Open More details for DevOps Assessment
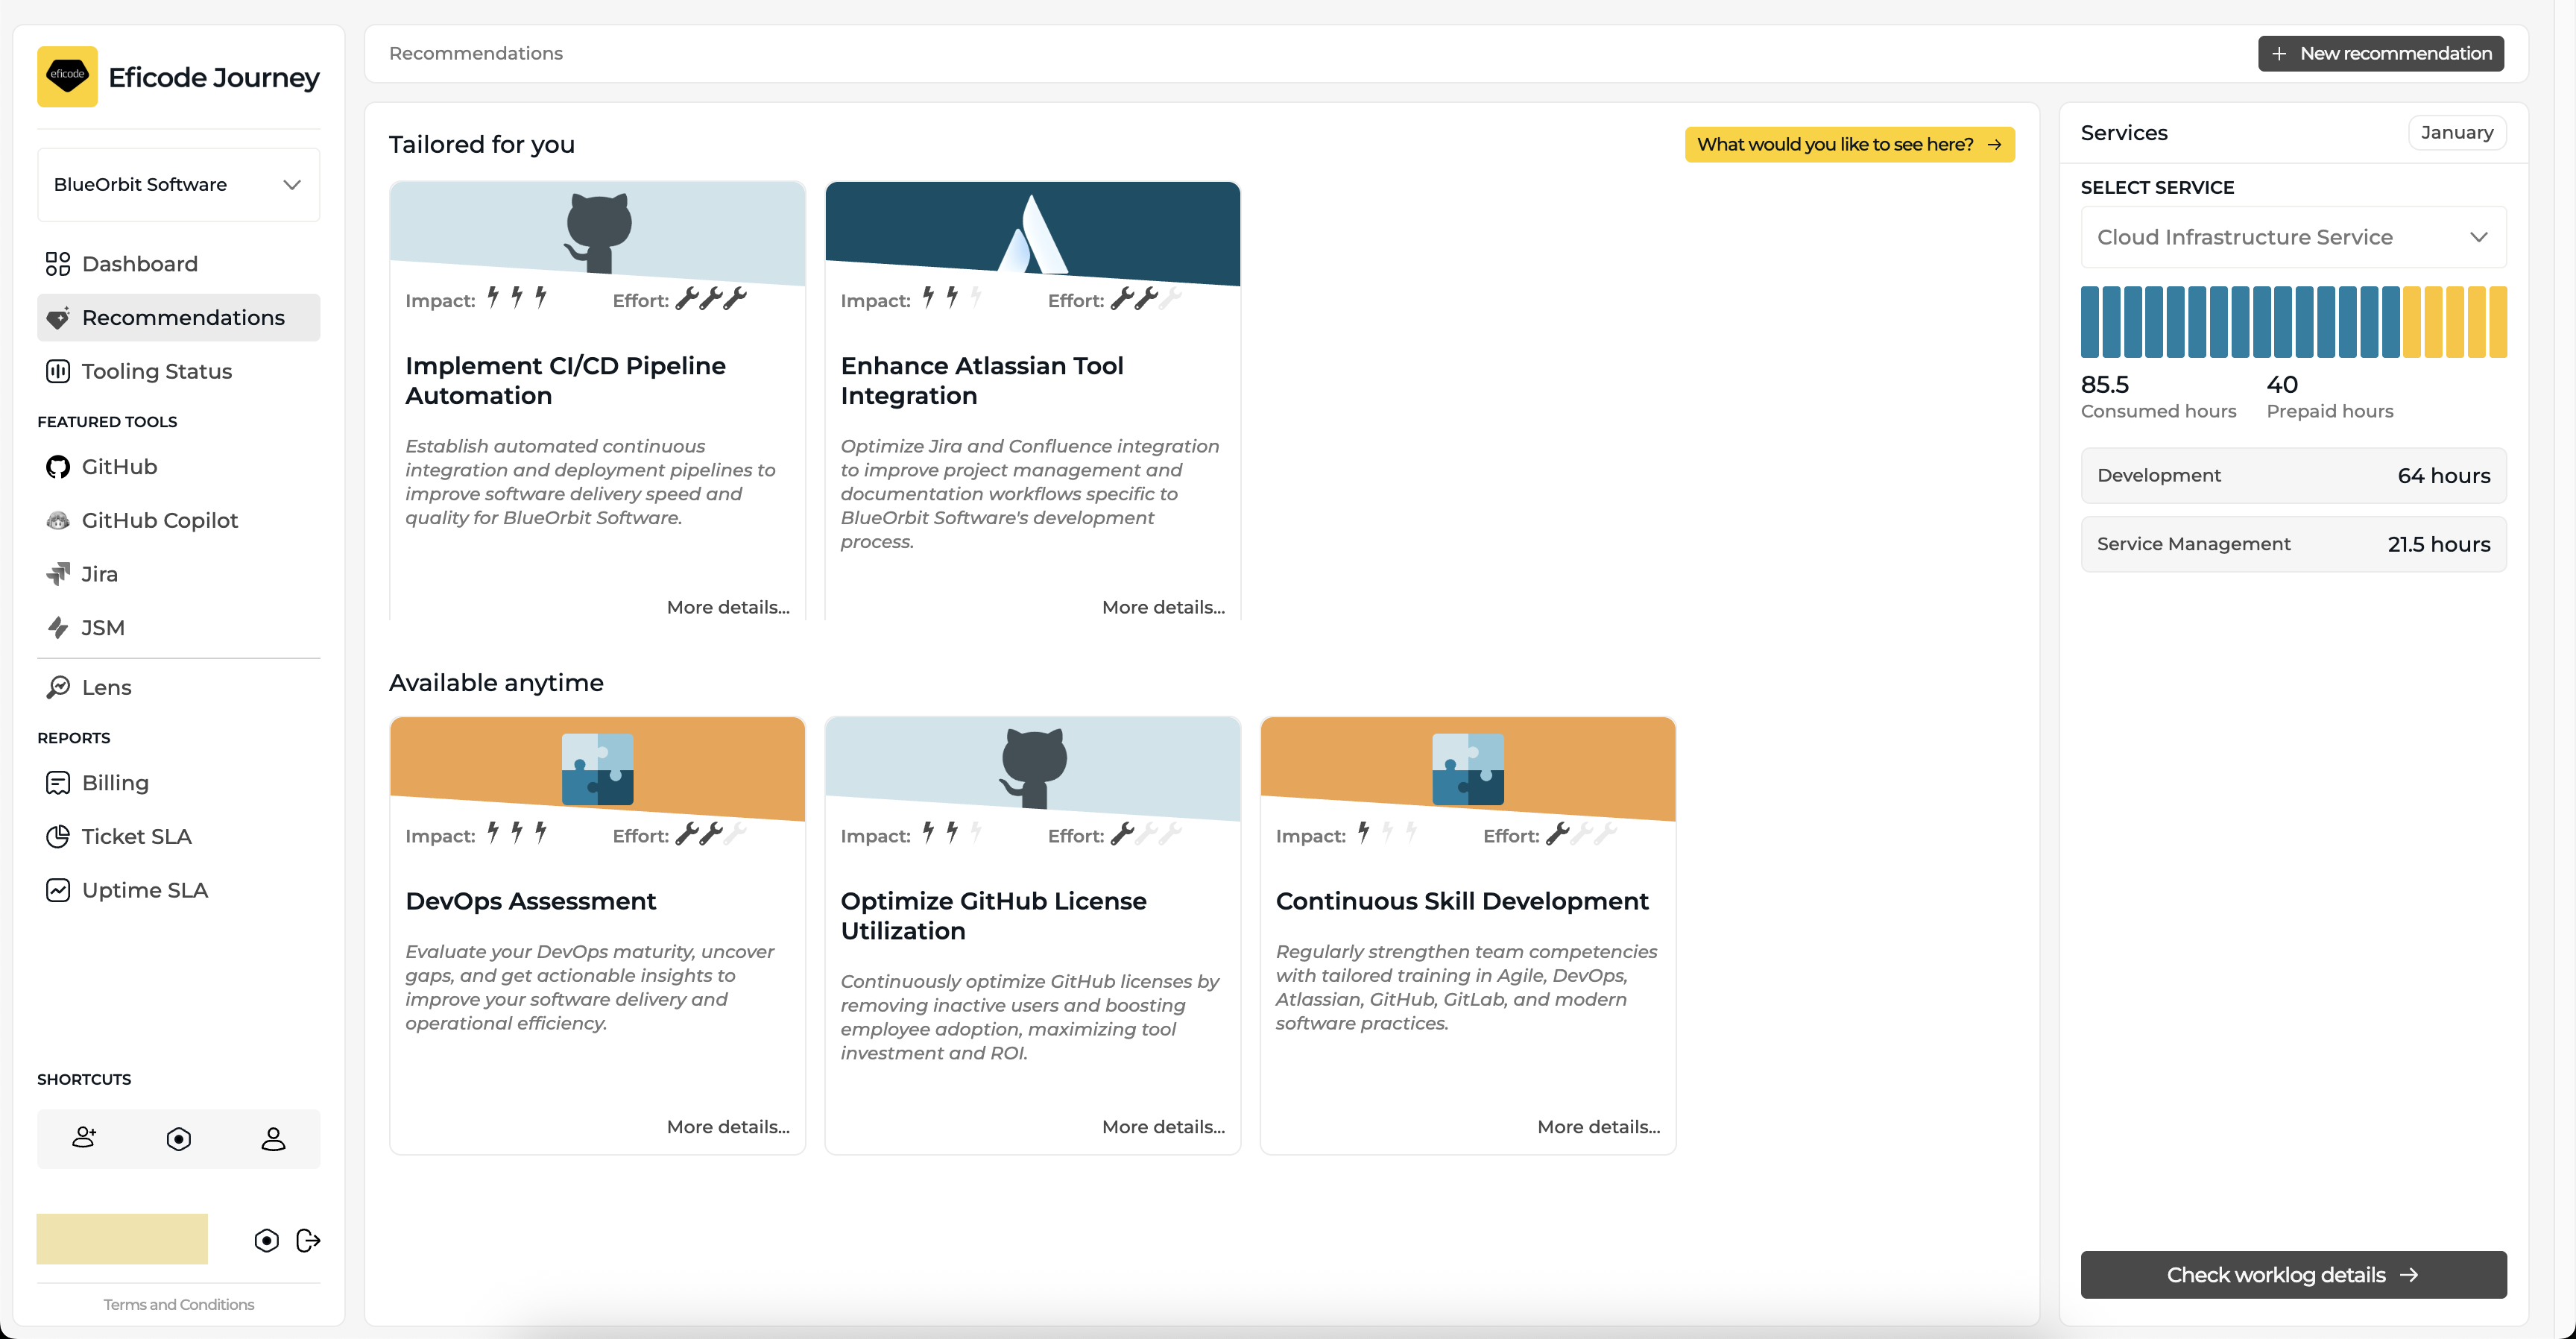The height and width of the screenshot is (1339, 2576). [x=727, y=1126]
